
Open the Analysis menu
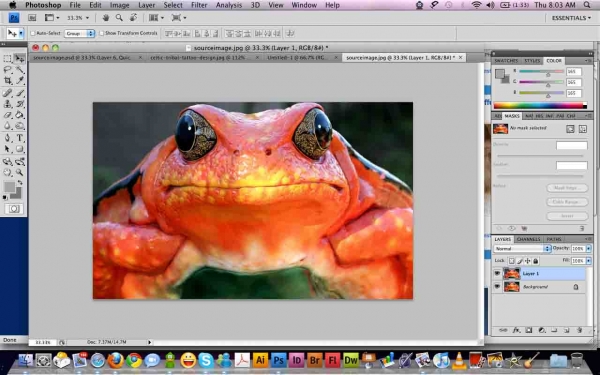229,5
